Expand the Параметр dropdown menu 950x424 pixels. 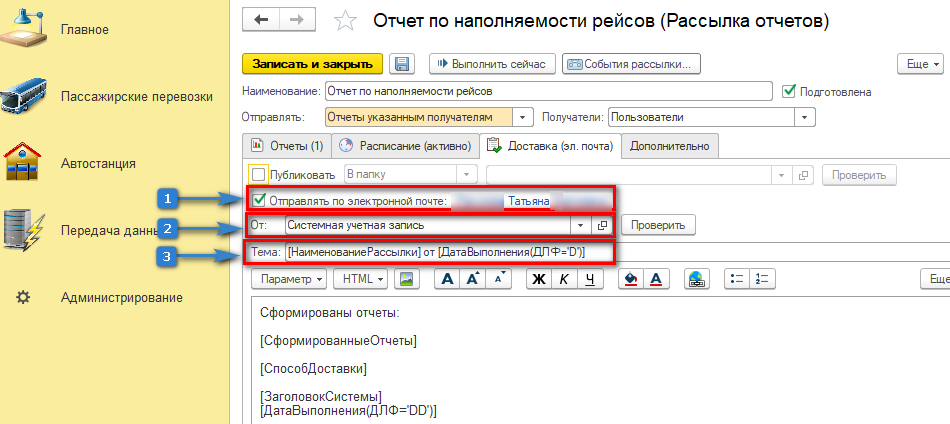291,278
